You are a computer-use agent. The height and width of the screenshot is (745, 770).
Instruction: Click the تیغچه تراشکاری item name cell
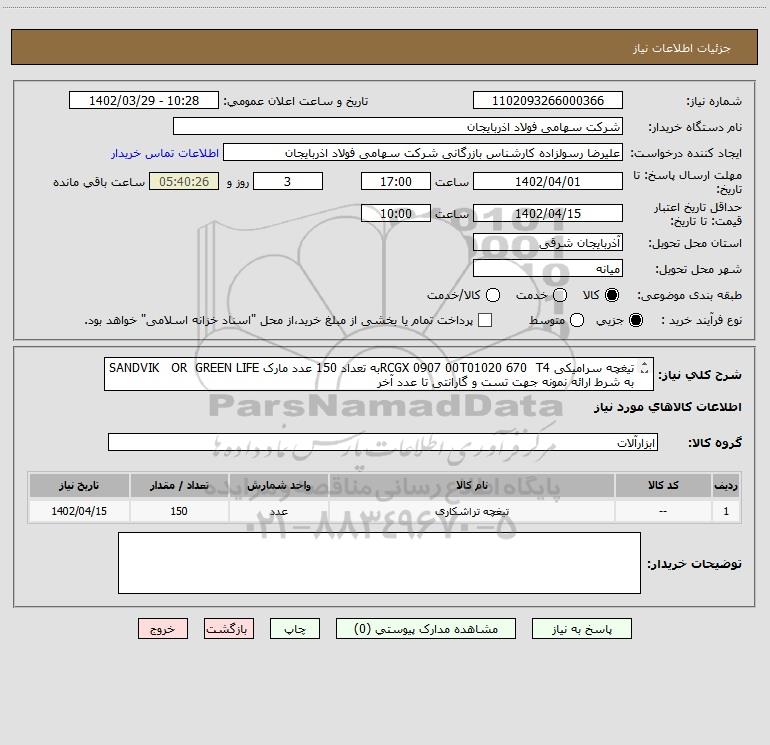pyautogui.click(x=472, y=511)
